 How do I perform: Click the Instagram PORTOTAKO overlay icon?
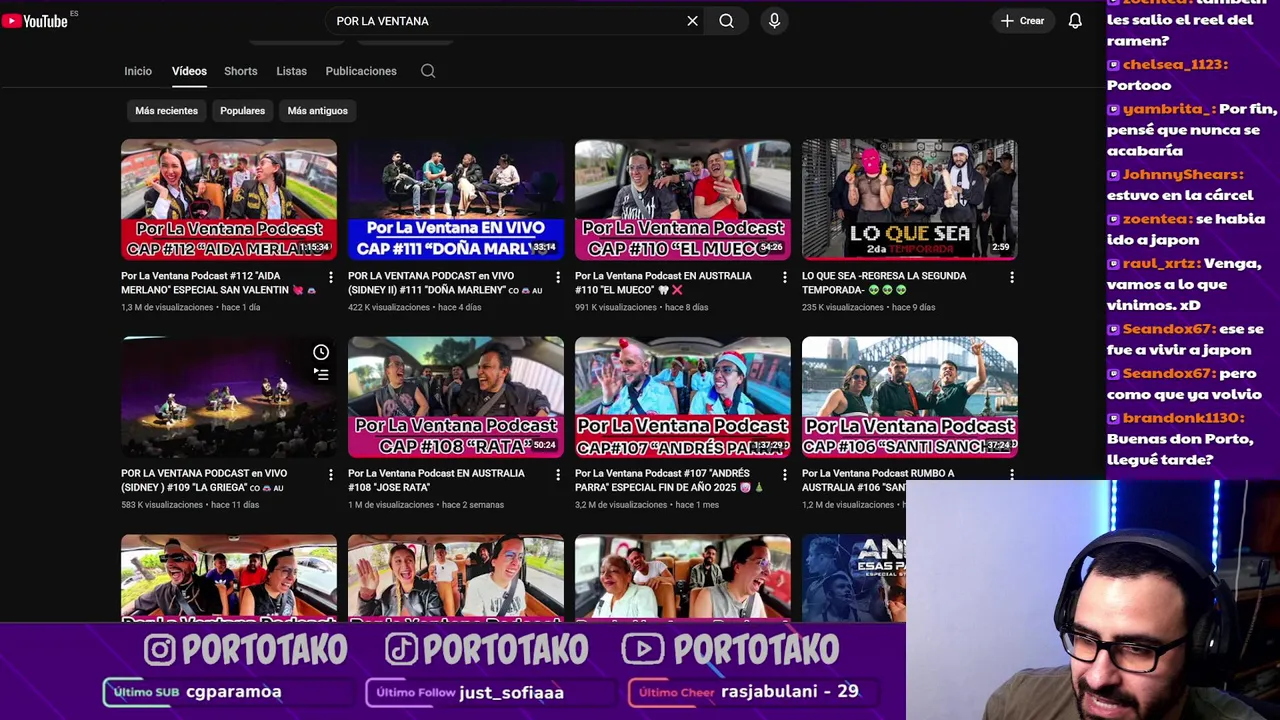click(160, 650)
